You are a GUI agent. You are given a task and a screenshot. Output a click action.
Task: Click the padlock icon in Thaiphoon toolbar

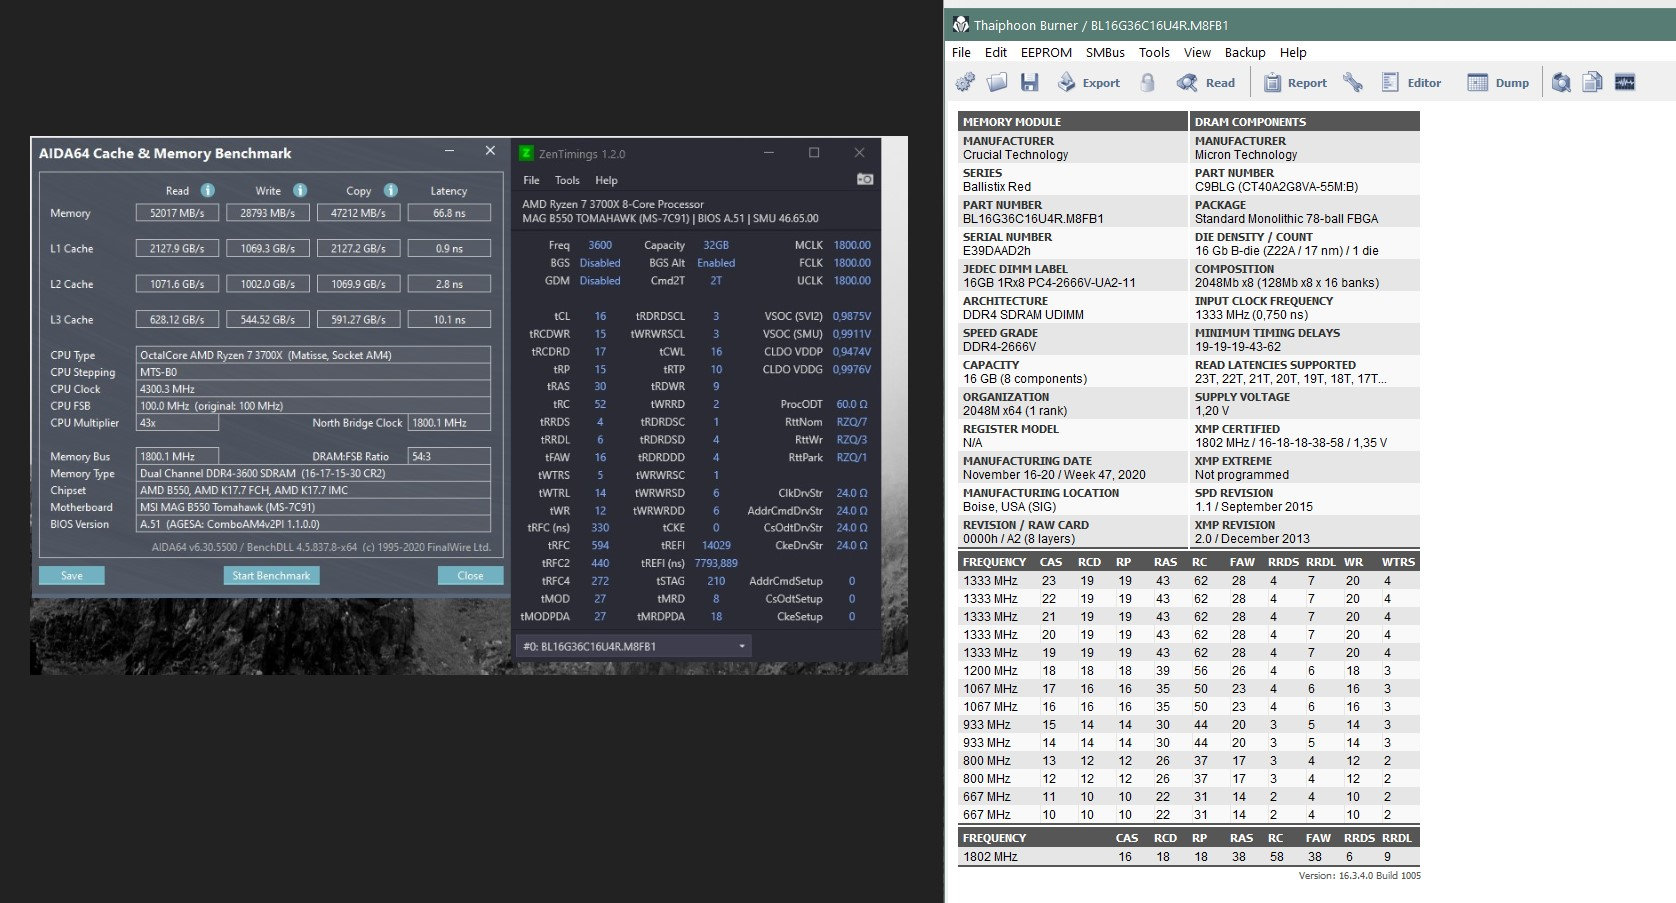point(1148,83)
